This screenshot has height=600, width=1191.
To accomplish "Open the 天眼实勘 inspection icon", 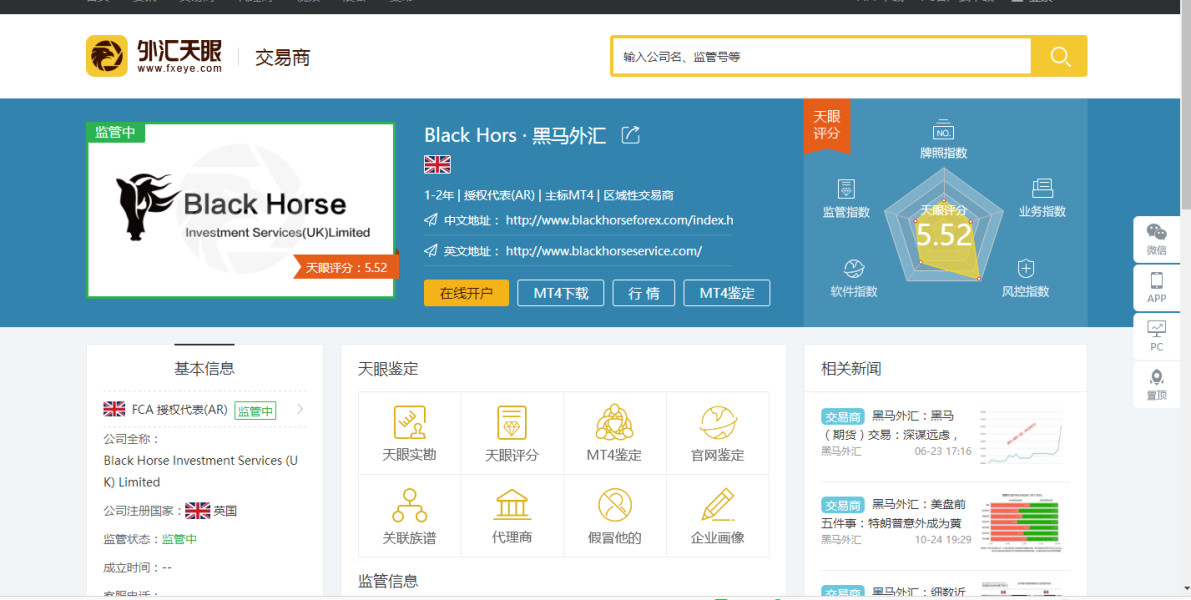I will pos(409,424).
